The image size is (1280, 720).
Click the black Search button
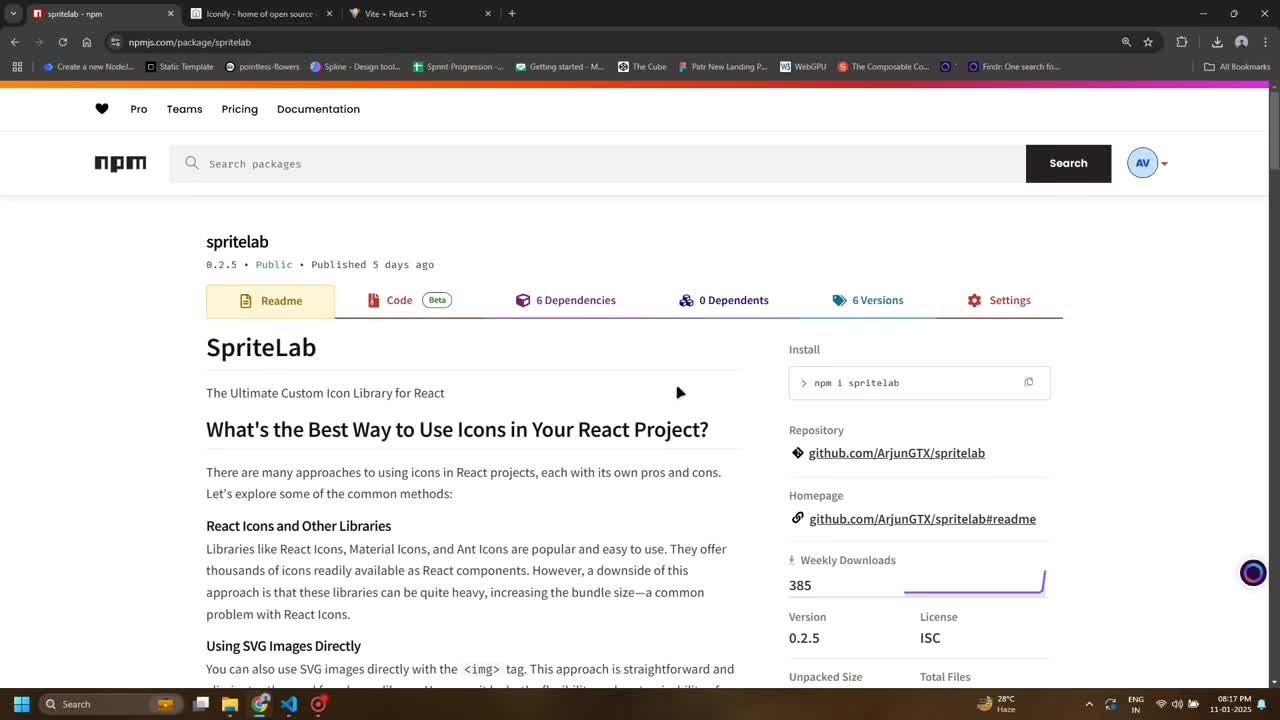coord(1068,164)
